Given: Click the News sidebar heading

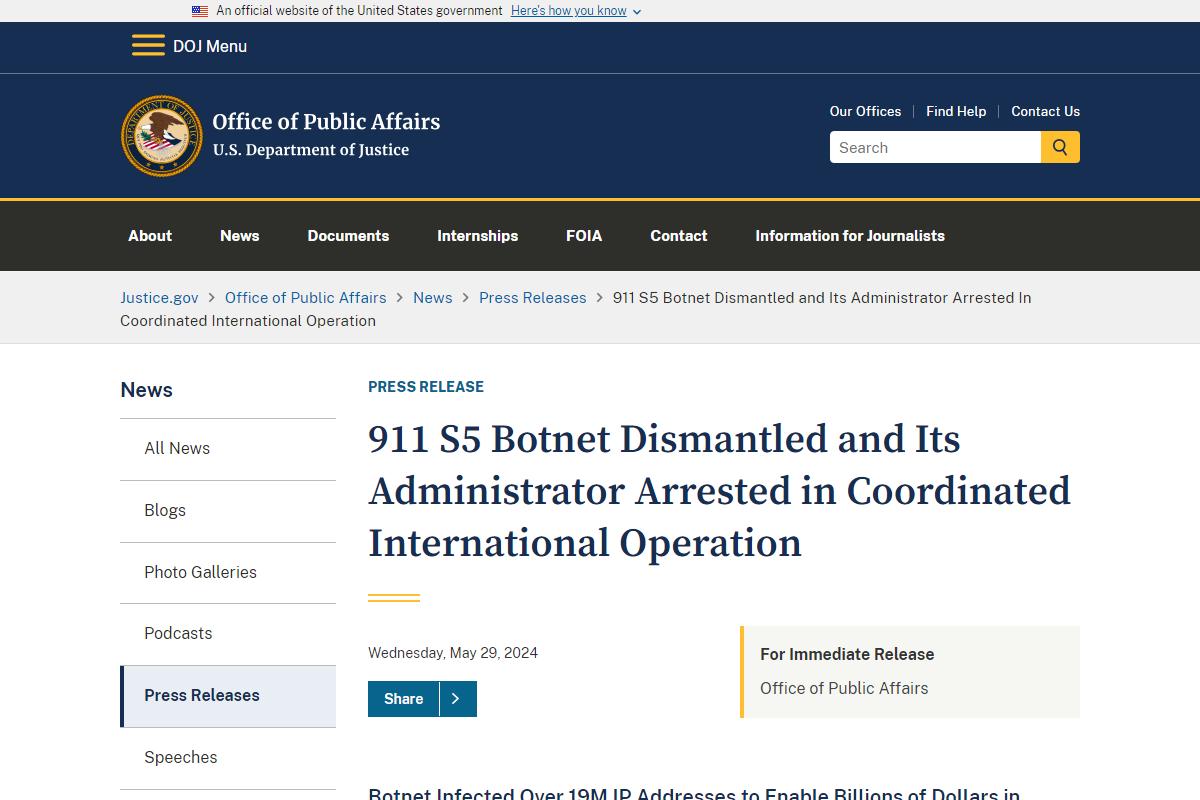Looking at the screenshot, I should pyautogui.click(x=146, y=390).
